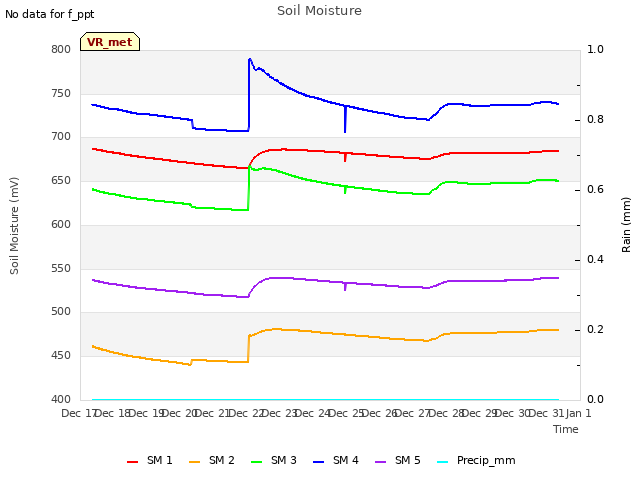Click the 0.4 tick on rain axis
The width and height of the screenshot is (640, 480).
pyautogui.click(x=595, y=260)
